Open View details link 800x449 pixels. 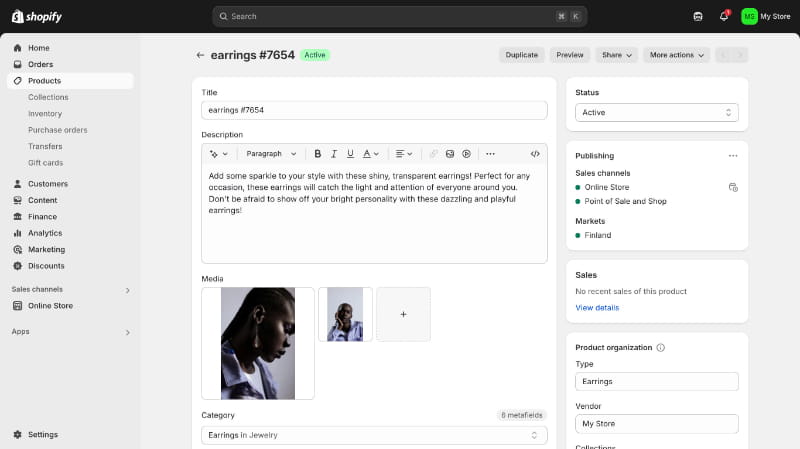(x=597, y=308)
